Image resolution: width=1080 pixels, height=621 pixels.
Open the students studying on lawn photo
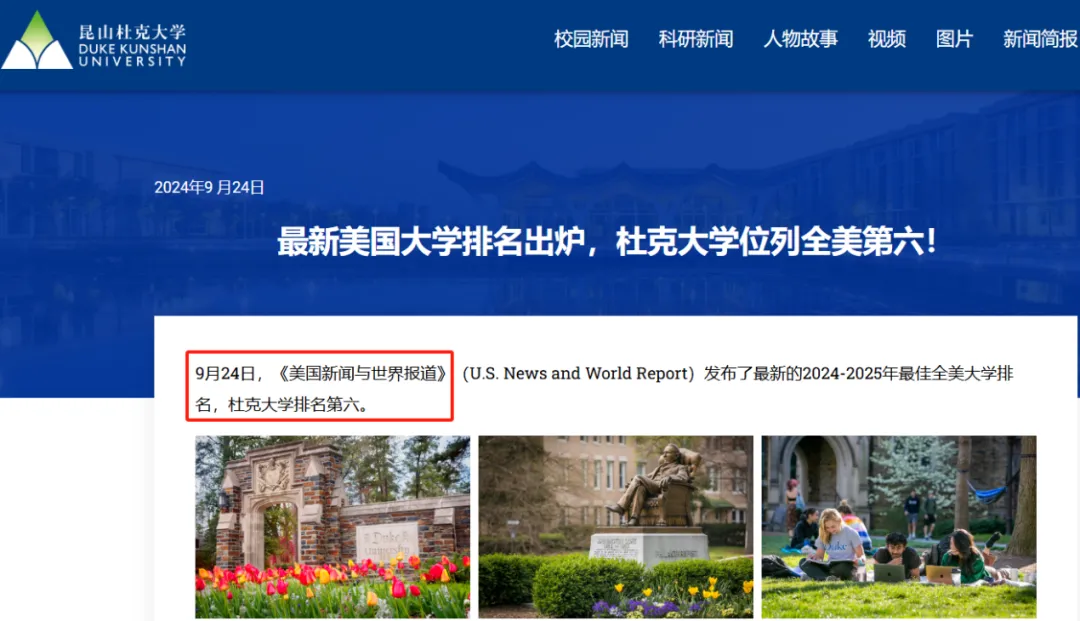click(x=899, y=527)
